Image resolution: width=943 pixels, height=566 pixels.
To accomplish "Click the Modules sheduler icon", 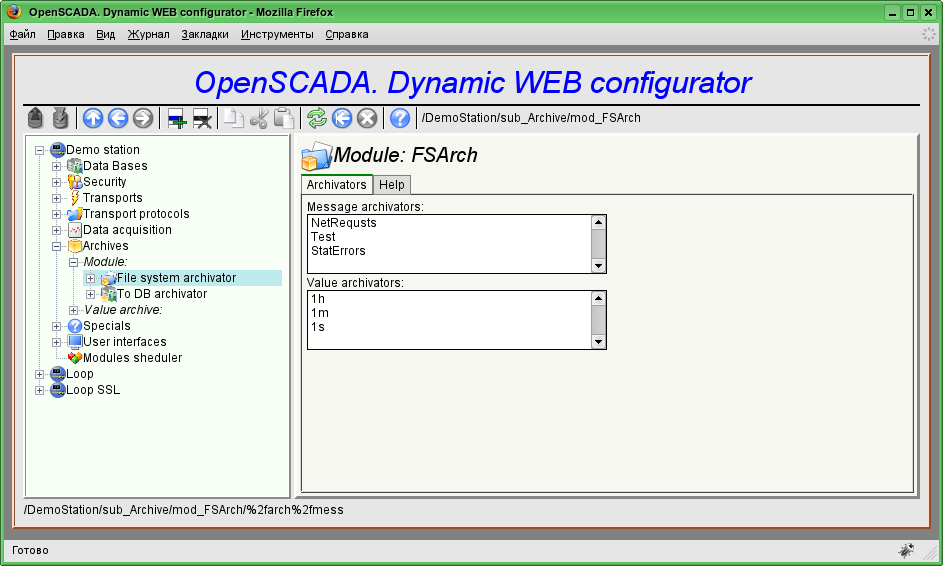I will click(75, 358).
